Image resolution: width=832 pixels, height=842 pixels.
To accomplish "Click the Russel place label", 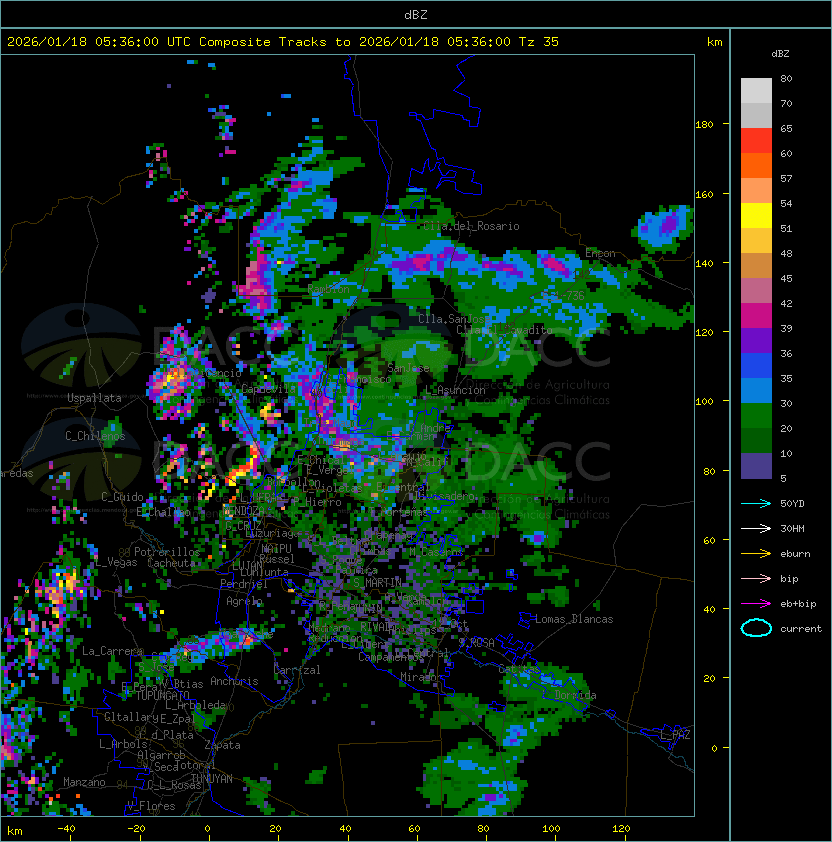I will click(277, 558).
